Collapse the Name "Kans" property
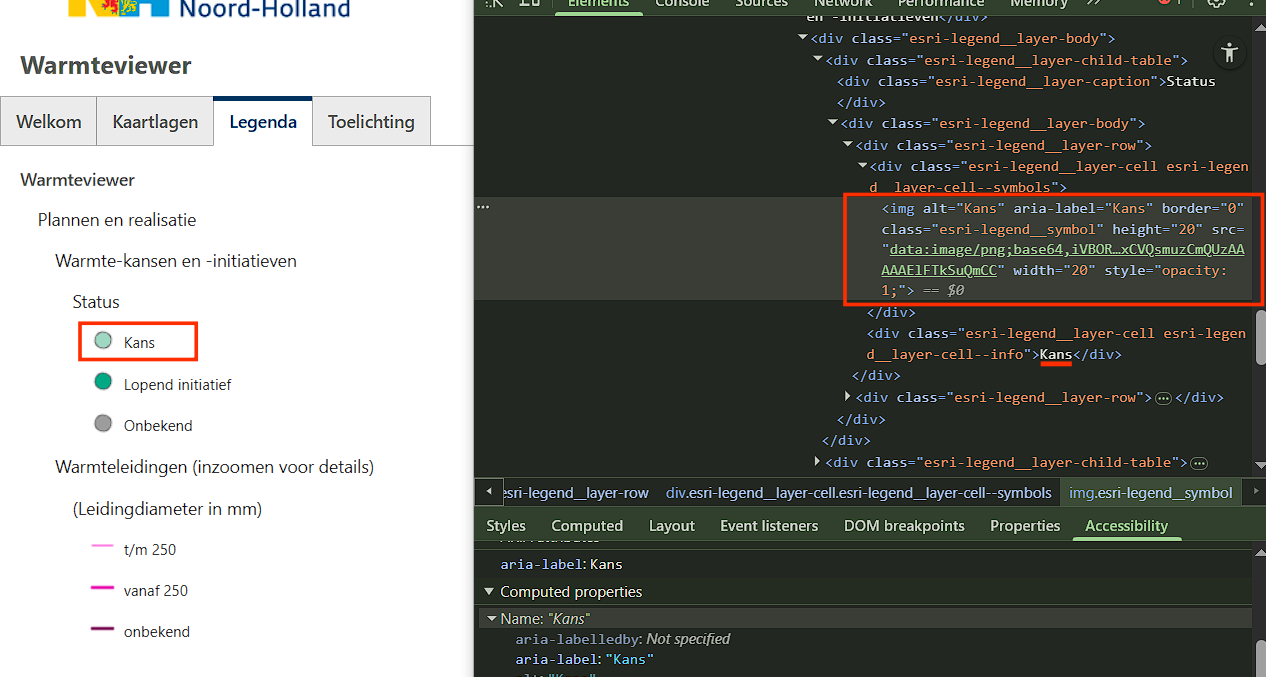Screen dimensions: 1266x677 pos(492,619)
